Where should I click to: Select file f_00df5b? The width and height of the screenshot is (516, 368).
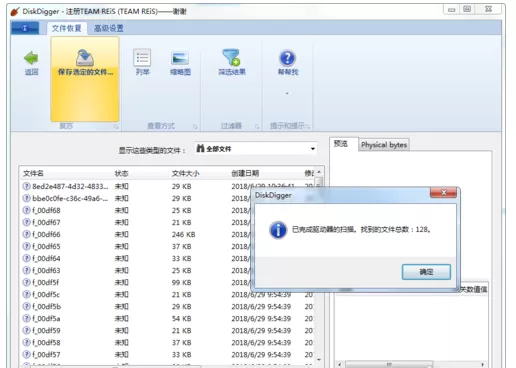46,306
